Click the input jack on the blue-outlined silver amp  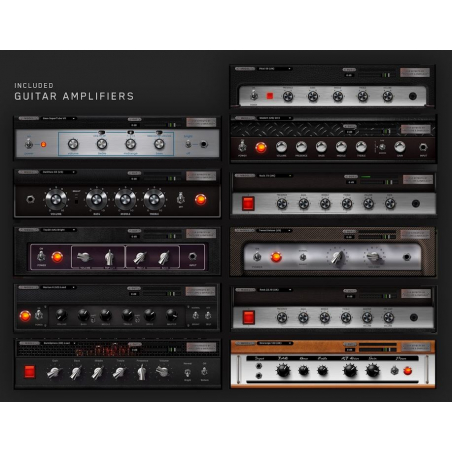(204, 144)
